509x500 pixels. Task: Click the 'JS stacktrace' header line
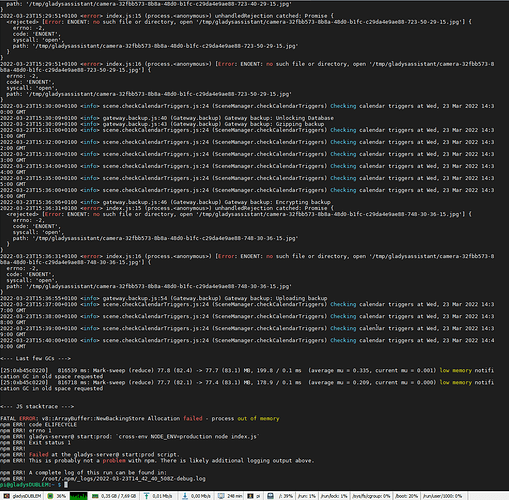(x=37, y=406)
